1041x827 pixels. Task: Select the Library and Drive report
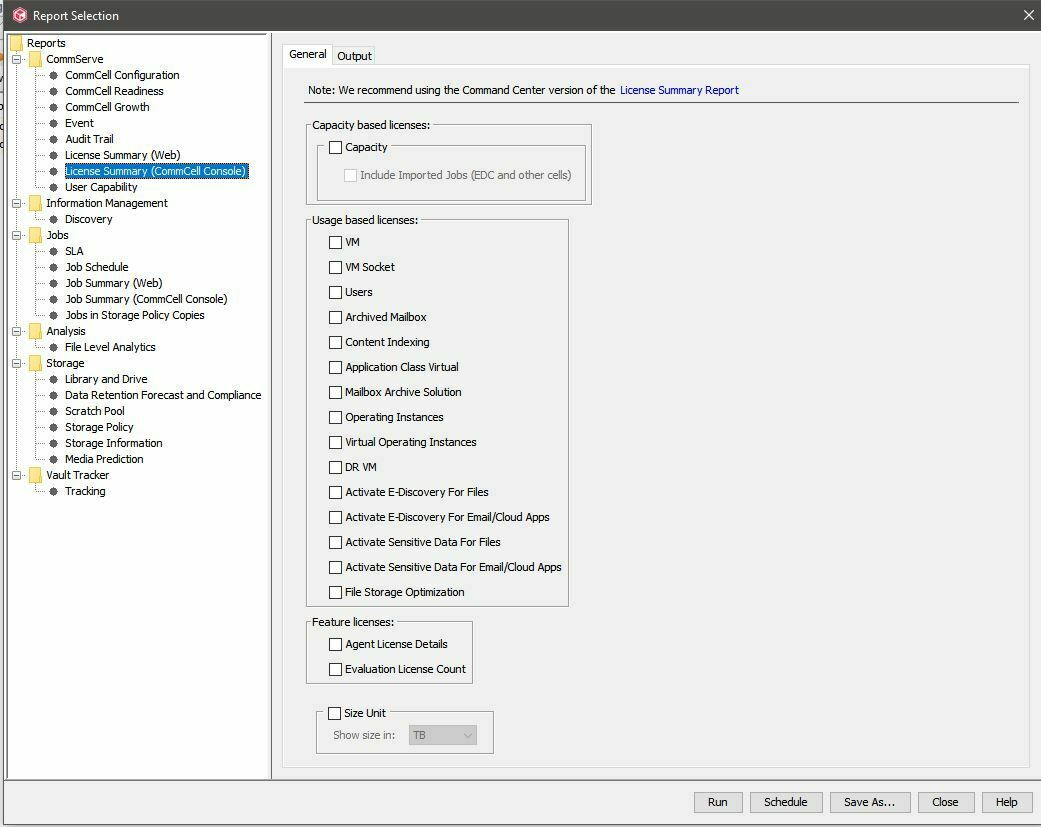tap(106, 379)
